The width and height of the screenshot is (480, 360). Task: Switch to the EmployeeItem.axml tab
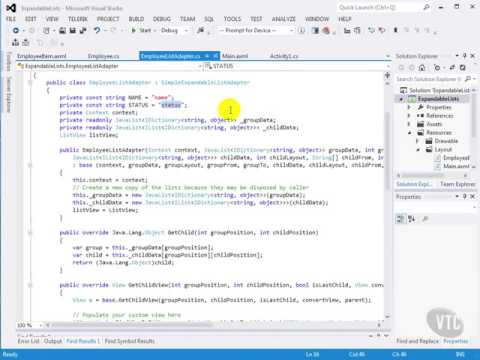click(x=42, y=56)
